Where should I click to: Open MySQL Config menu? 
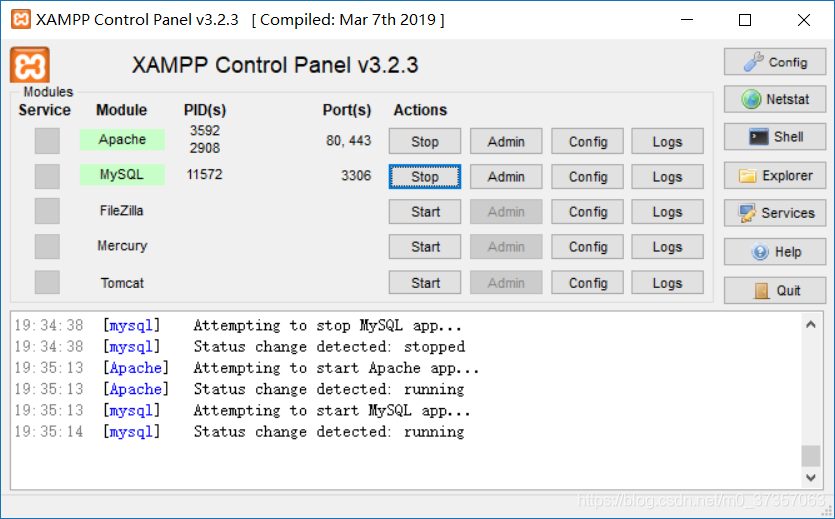tap(587, 176)
